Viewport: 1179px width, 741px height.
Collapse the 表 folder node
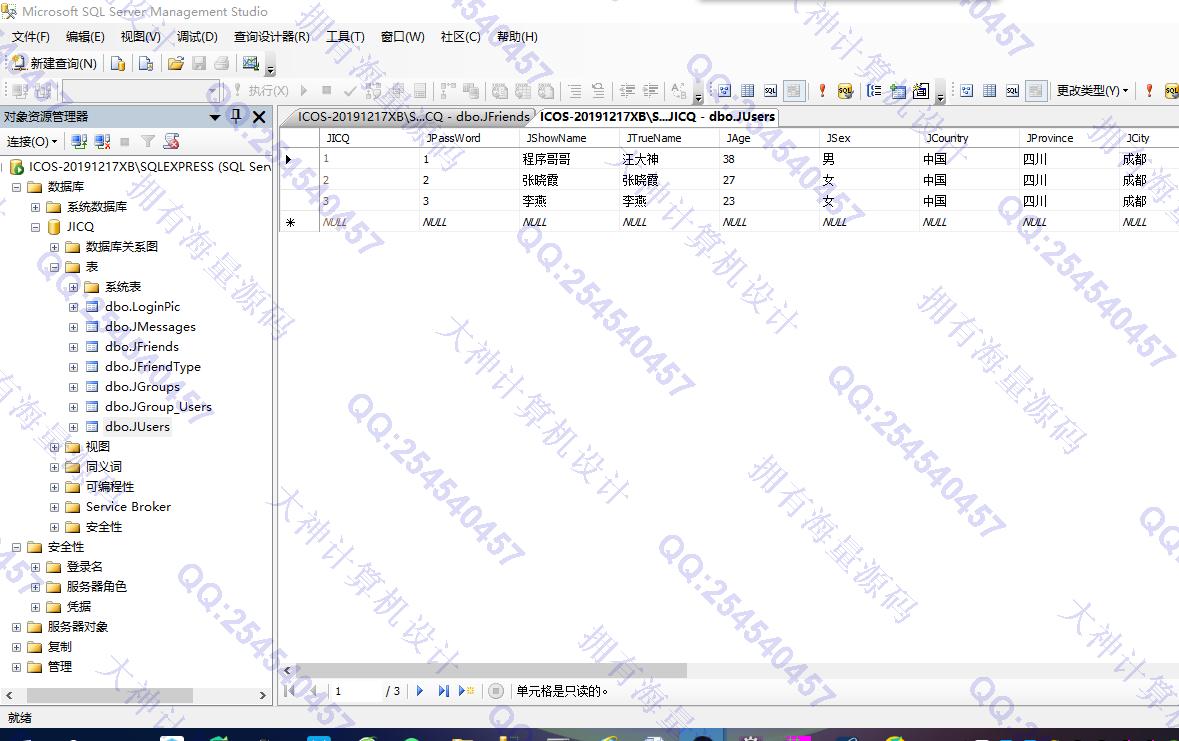(54, 267)
